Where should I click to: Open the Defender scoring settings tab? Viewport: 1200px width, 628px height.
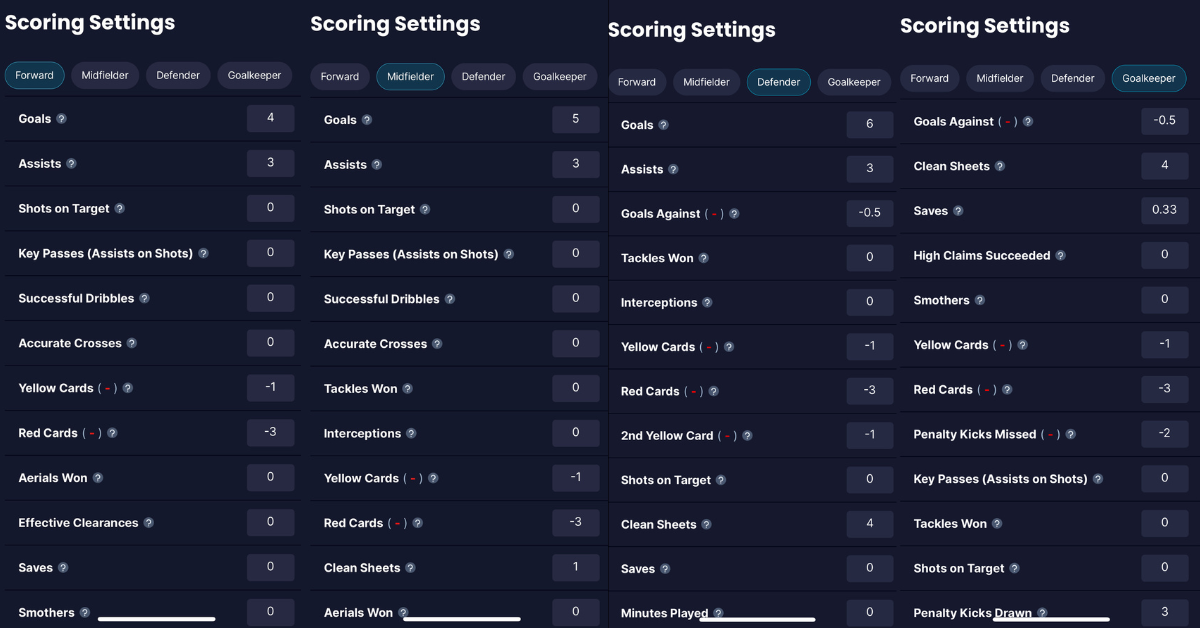[x=778, y=82]
